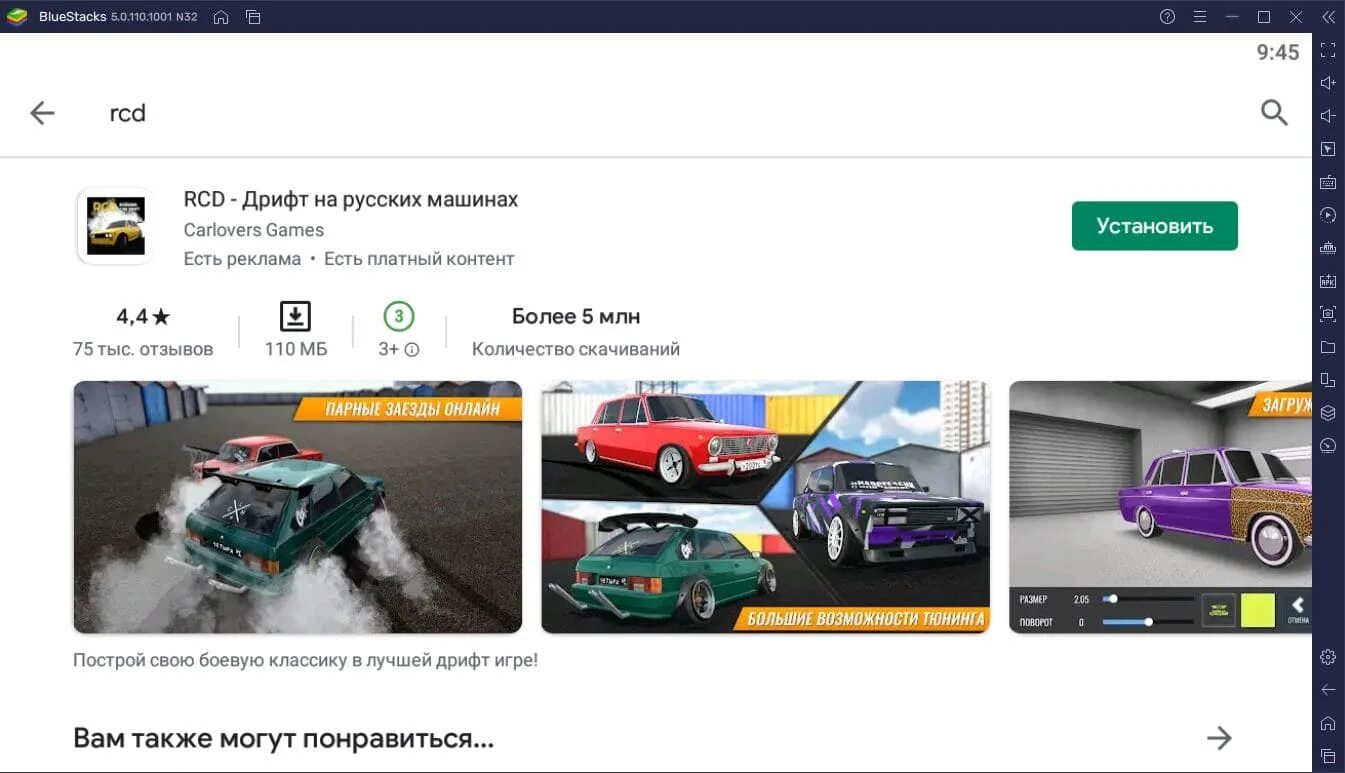Click 'Количество скачиваний' label
Viewport: 1345px width, 773px height.
(576, 349)
